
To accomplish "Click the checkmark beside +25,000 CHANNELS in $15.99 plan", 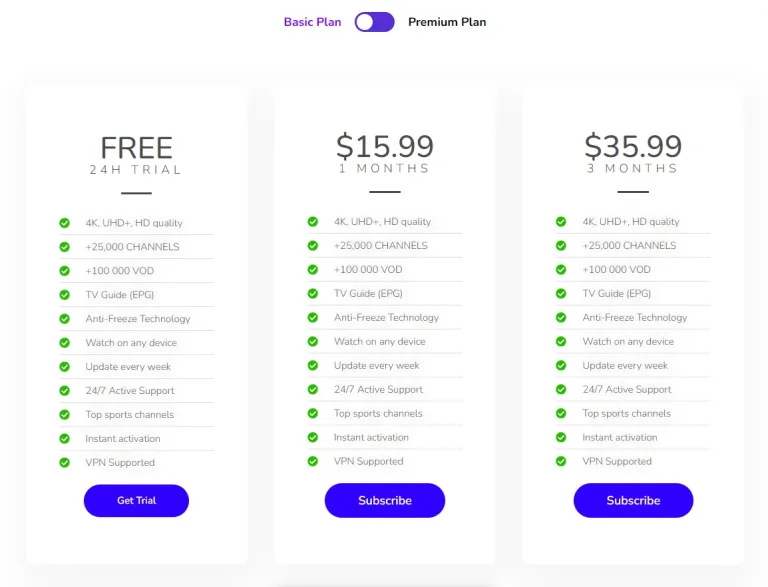I will [x=313, y=245].
